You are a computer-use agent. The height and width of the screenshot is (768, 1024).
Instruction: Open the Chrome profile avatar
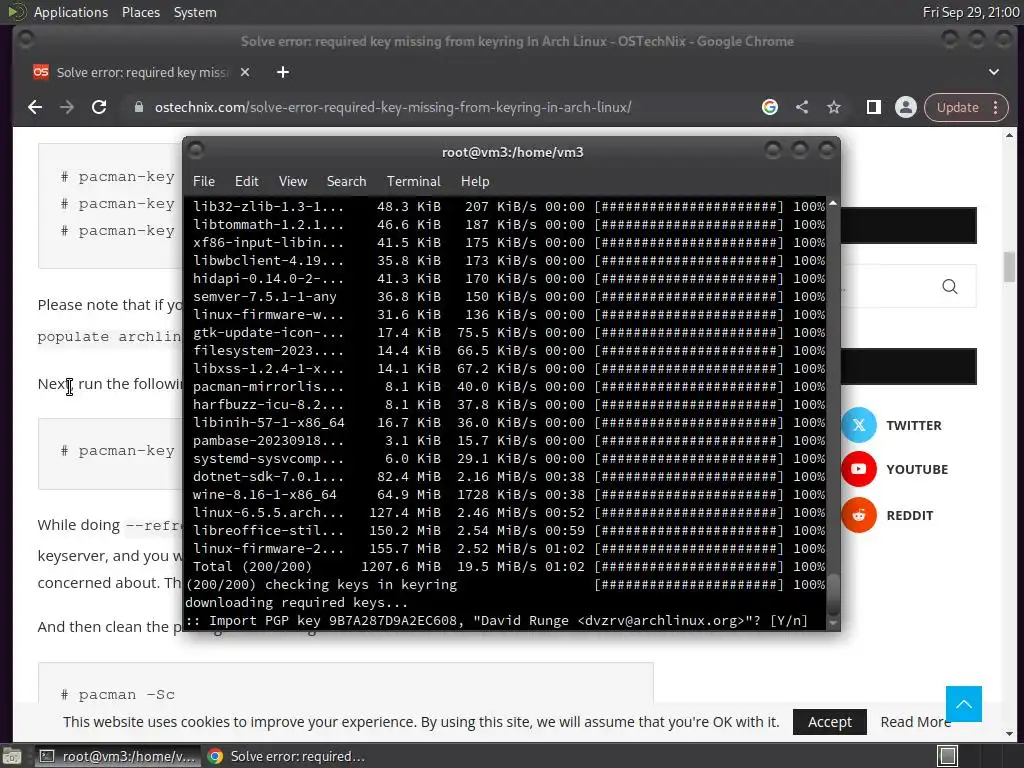[x=906, y=107]
